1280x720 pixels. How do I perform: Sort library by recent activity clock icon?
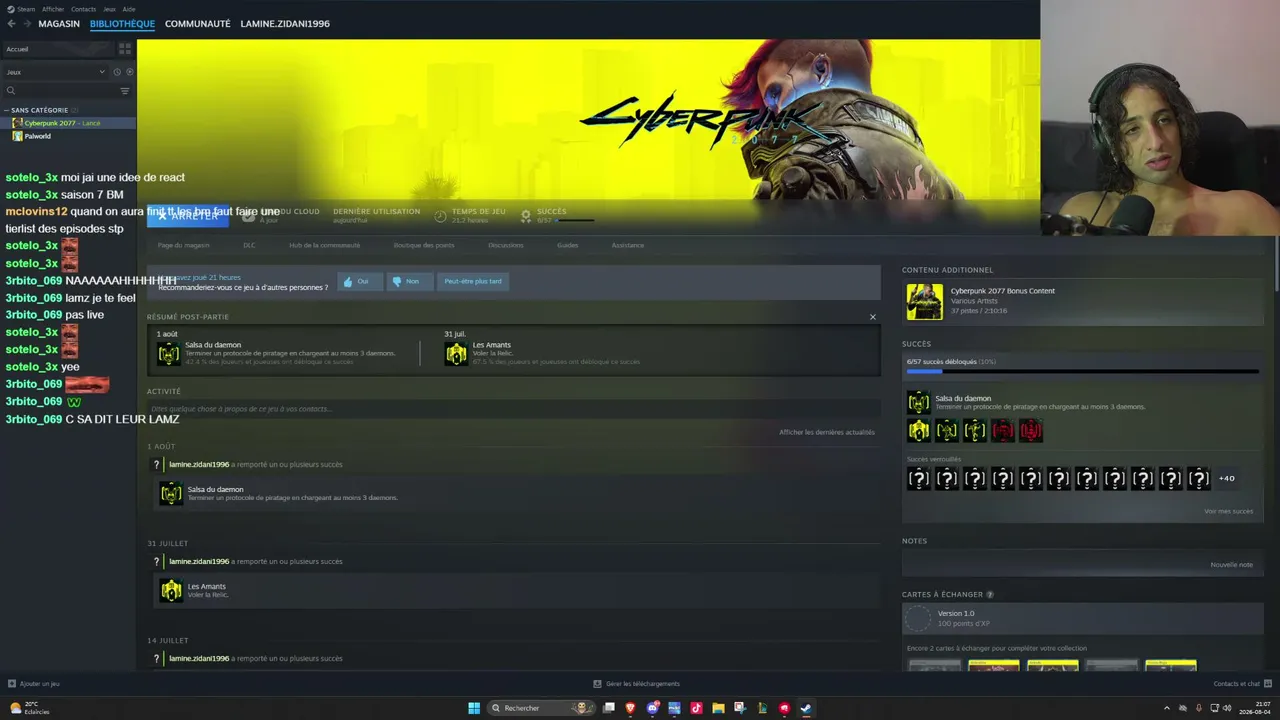point(117,72)
